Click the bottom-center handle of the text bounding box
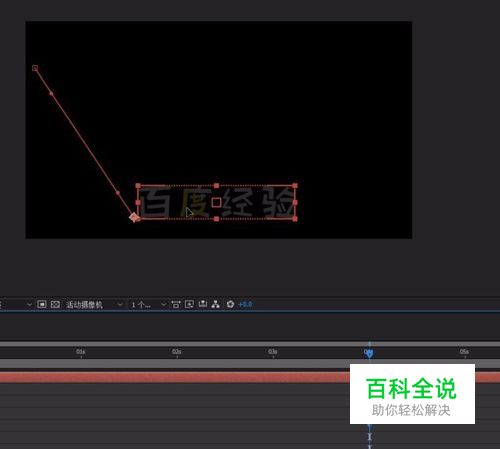The width and height of the screenshot is (500, 449). coord(216,219)
